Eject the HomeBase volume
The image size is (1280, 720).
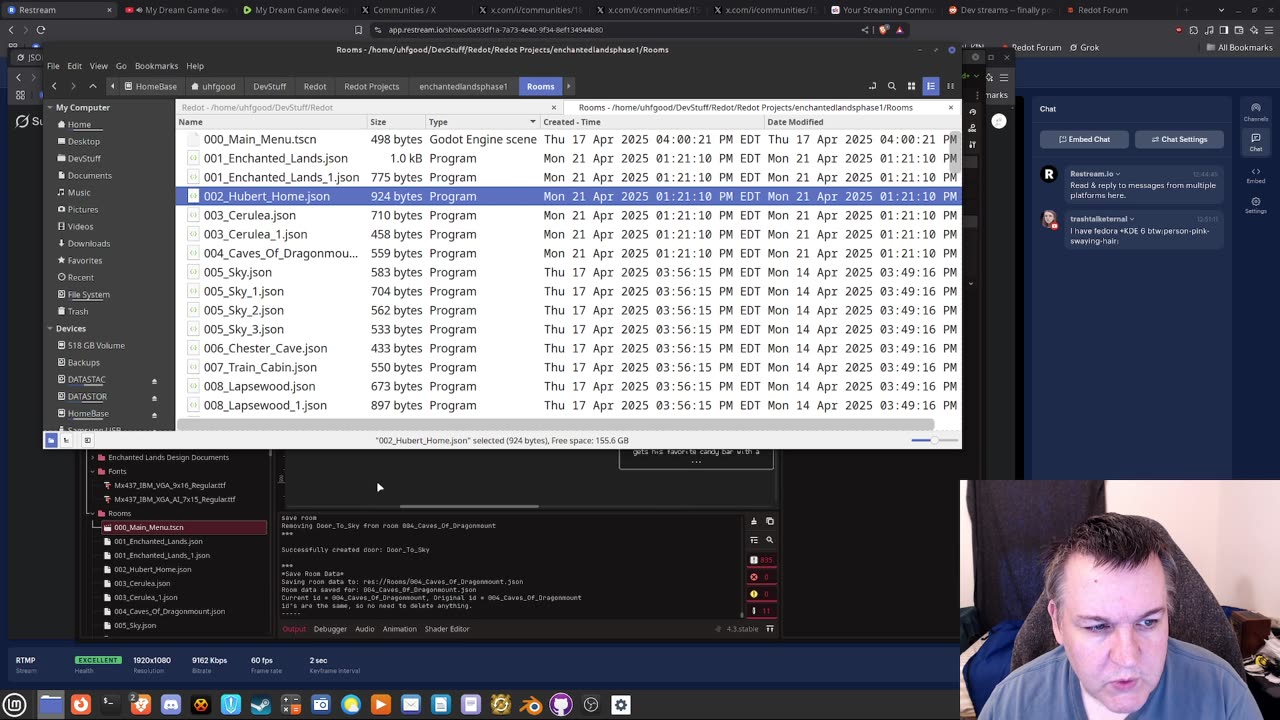click(154, 415)
